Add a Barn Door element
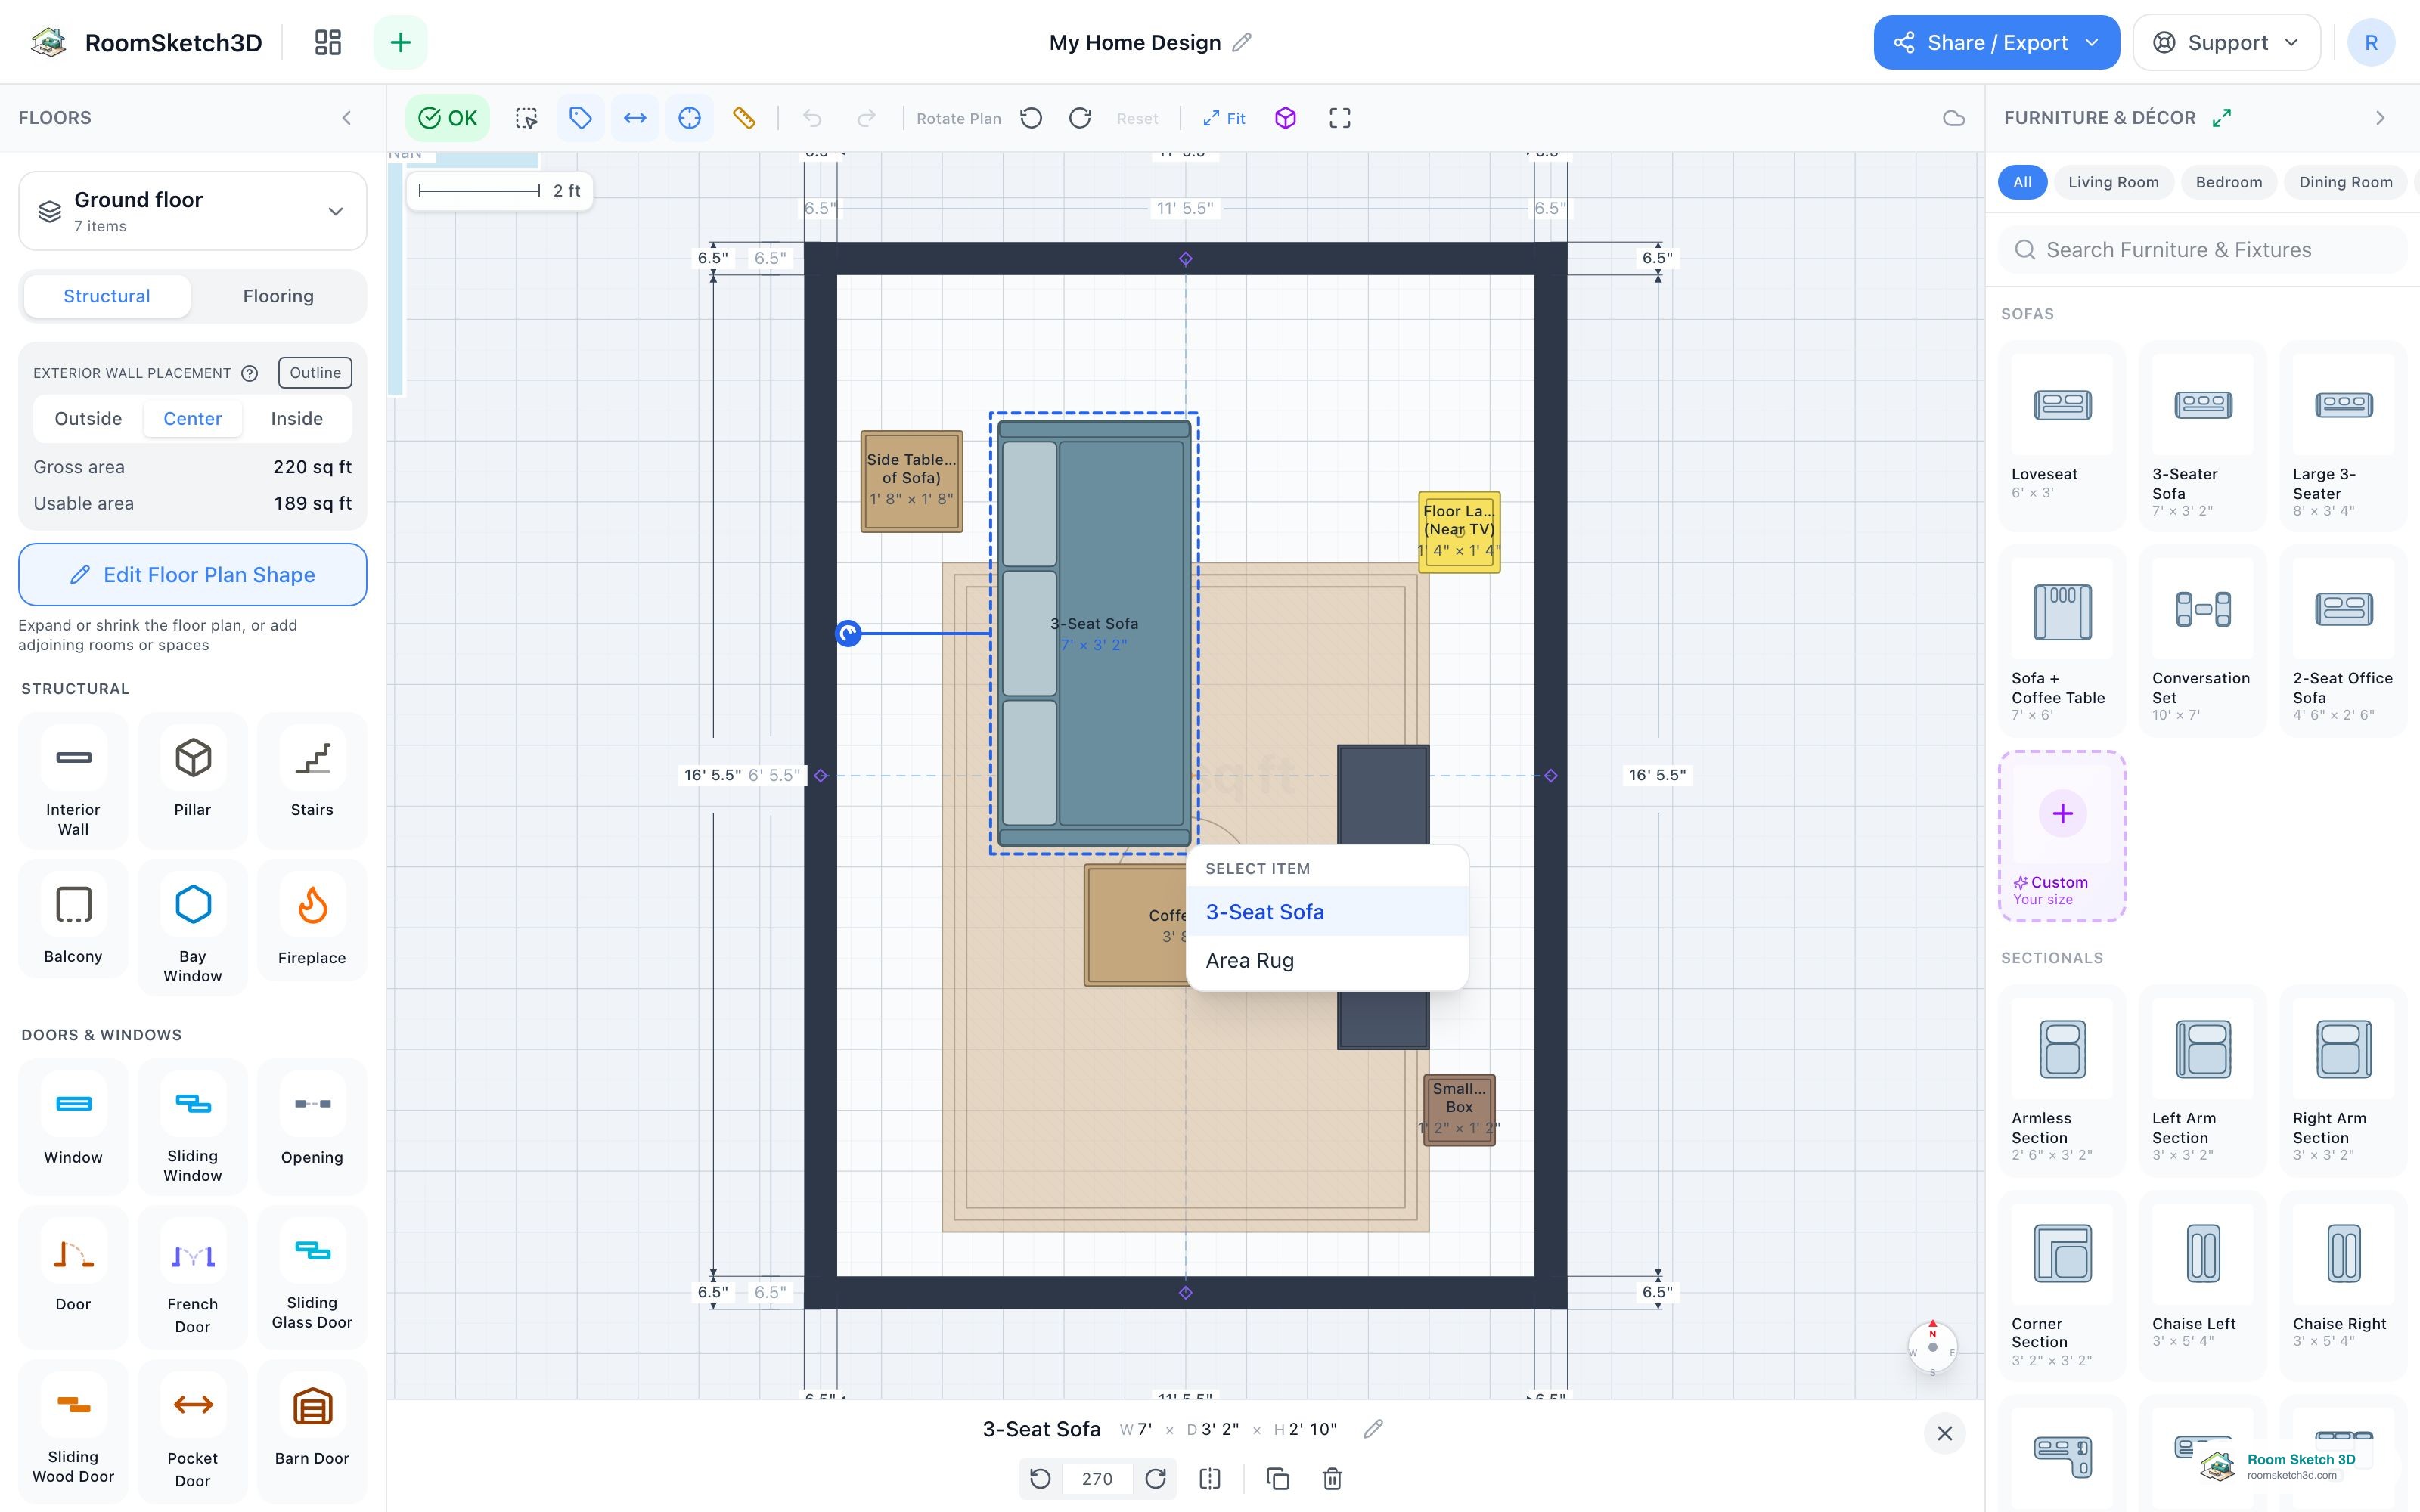The image size is (2420, 1512). click(312, 1430)
